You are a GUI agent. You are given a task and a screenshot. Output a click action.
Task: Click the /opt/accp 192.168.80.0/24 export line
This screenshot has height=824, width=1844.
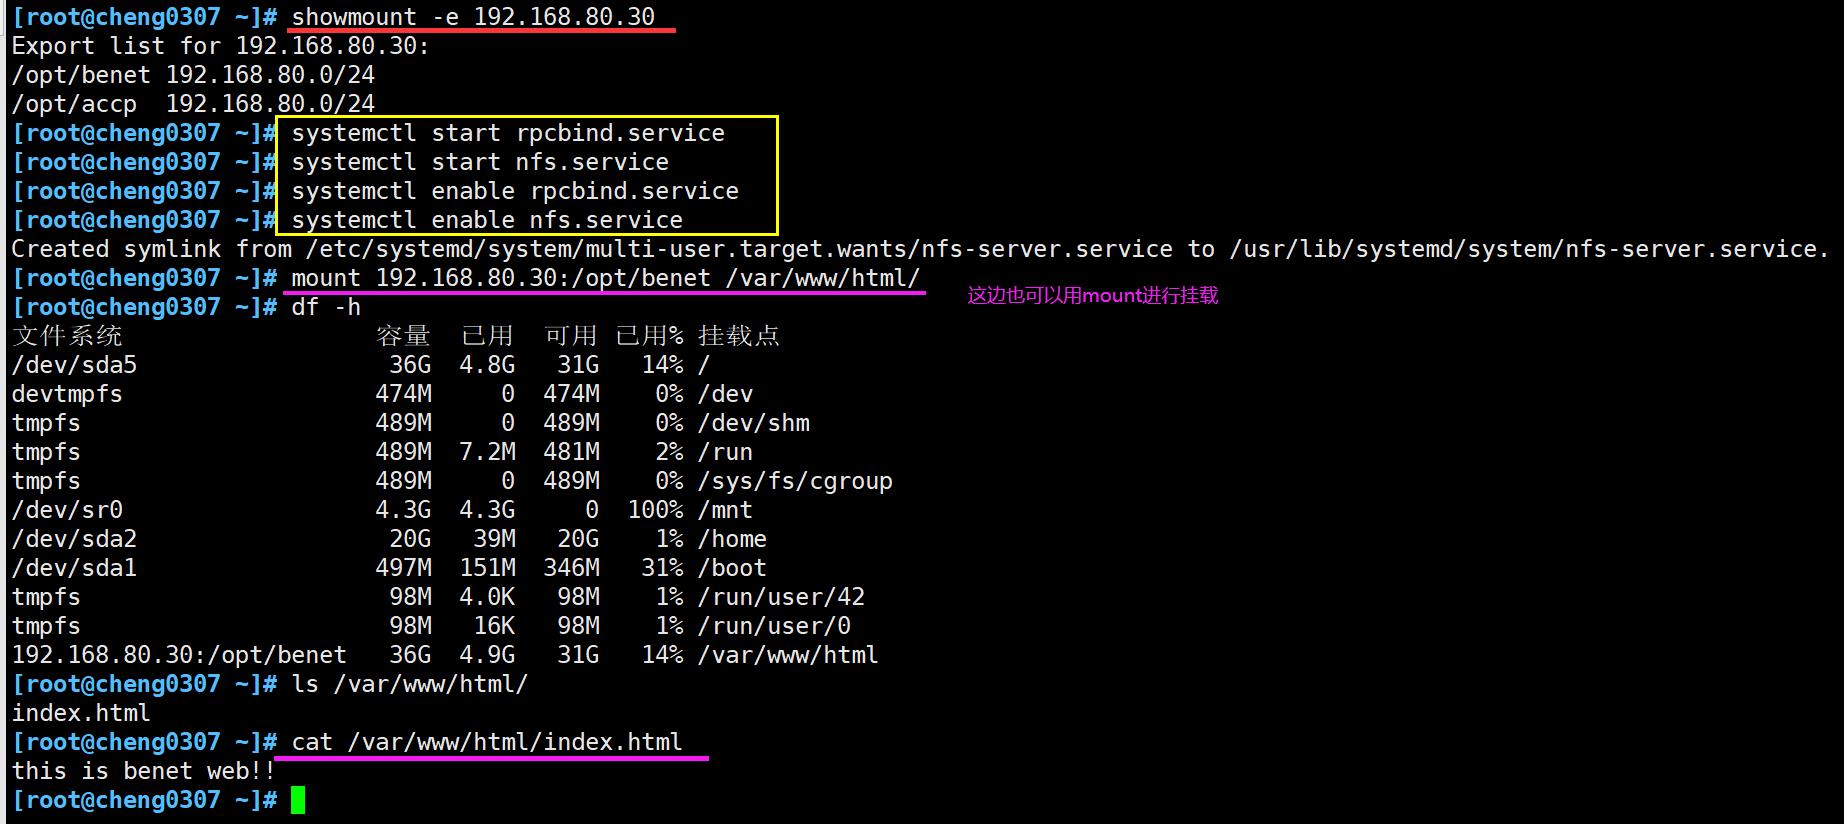[193, 104]
